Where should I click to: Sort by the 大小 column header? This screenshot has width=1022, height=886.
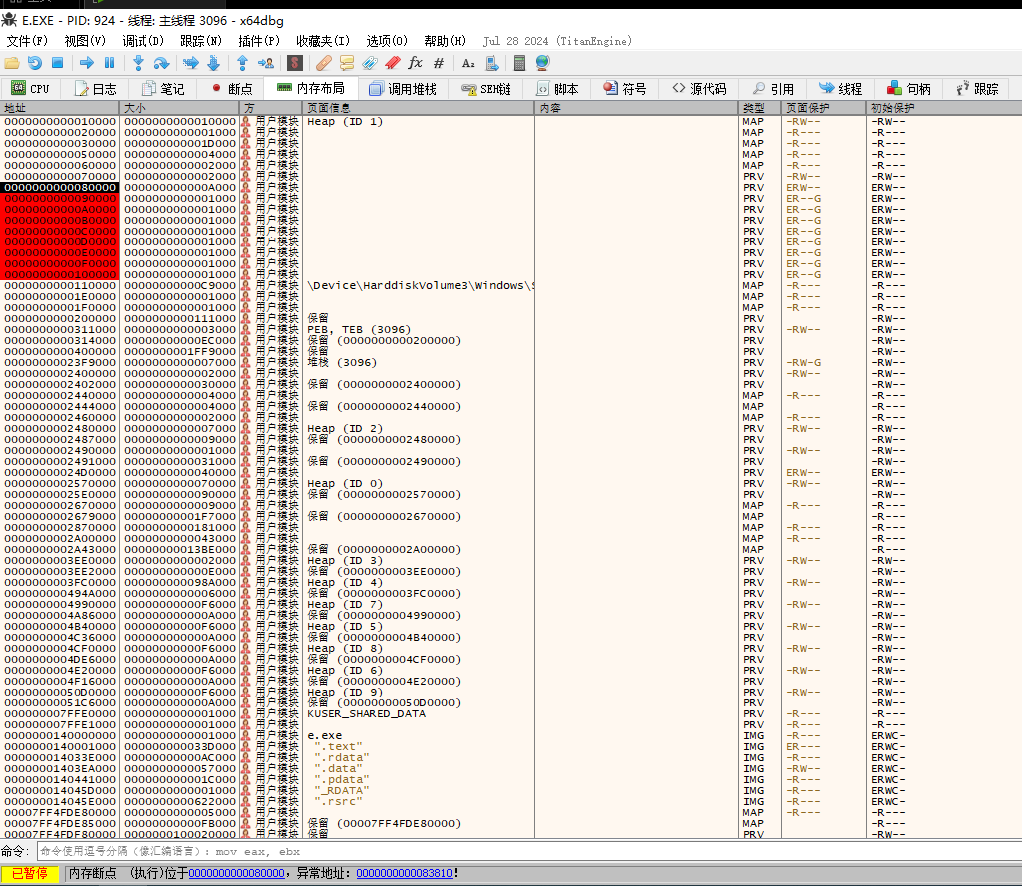(x=179, y=108)
